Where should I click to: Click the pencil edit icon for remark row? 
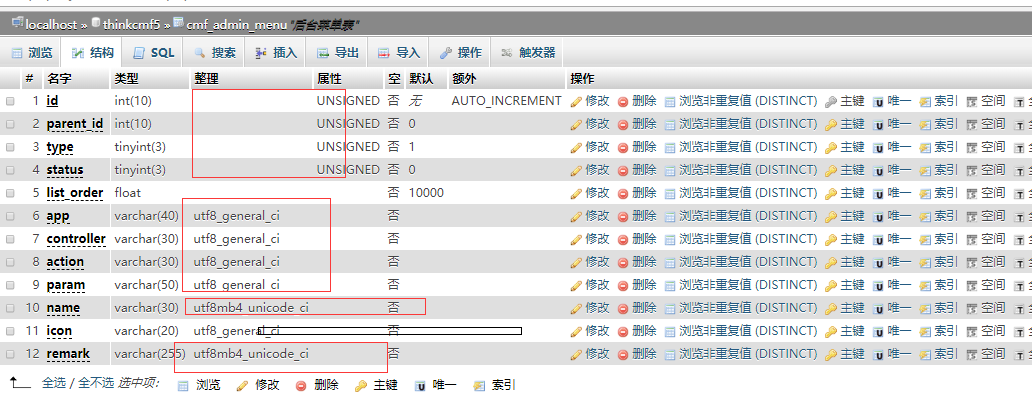point(576,354)
